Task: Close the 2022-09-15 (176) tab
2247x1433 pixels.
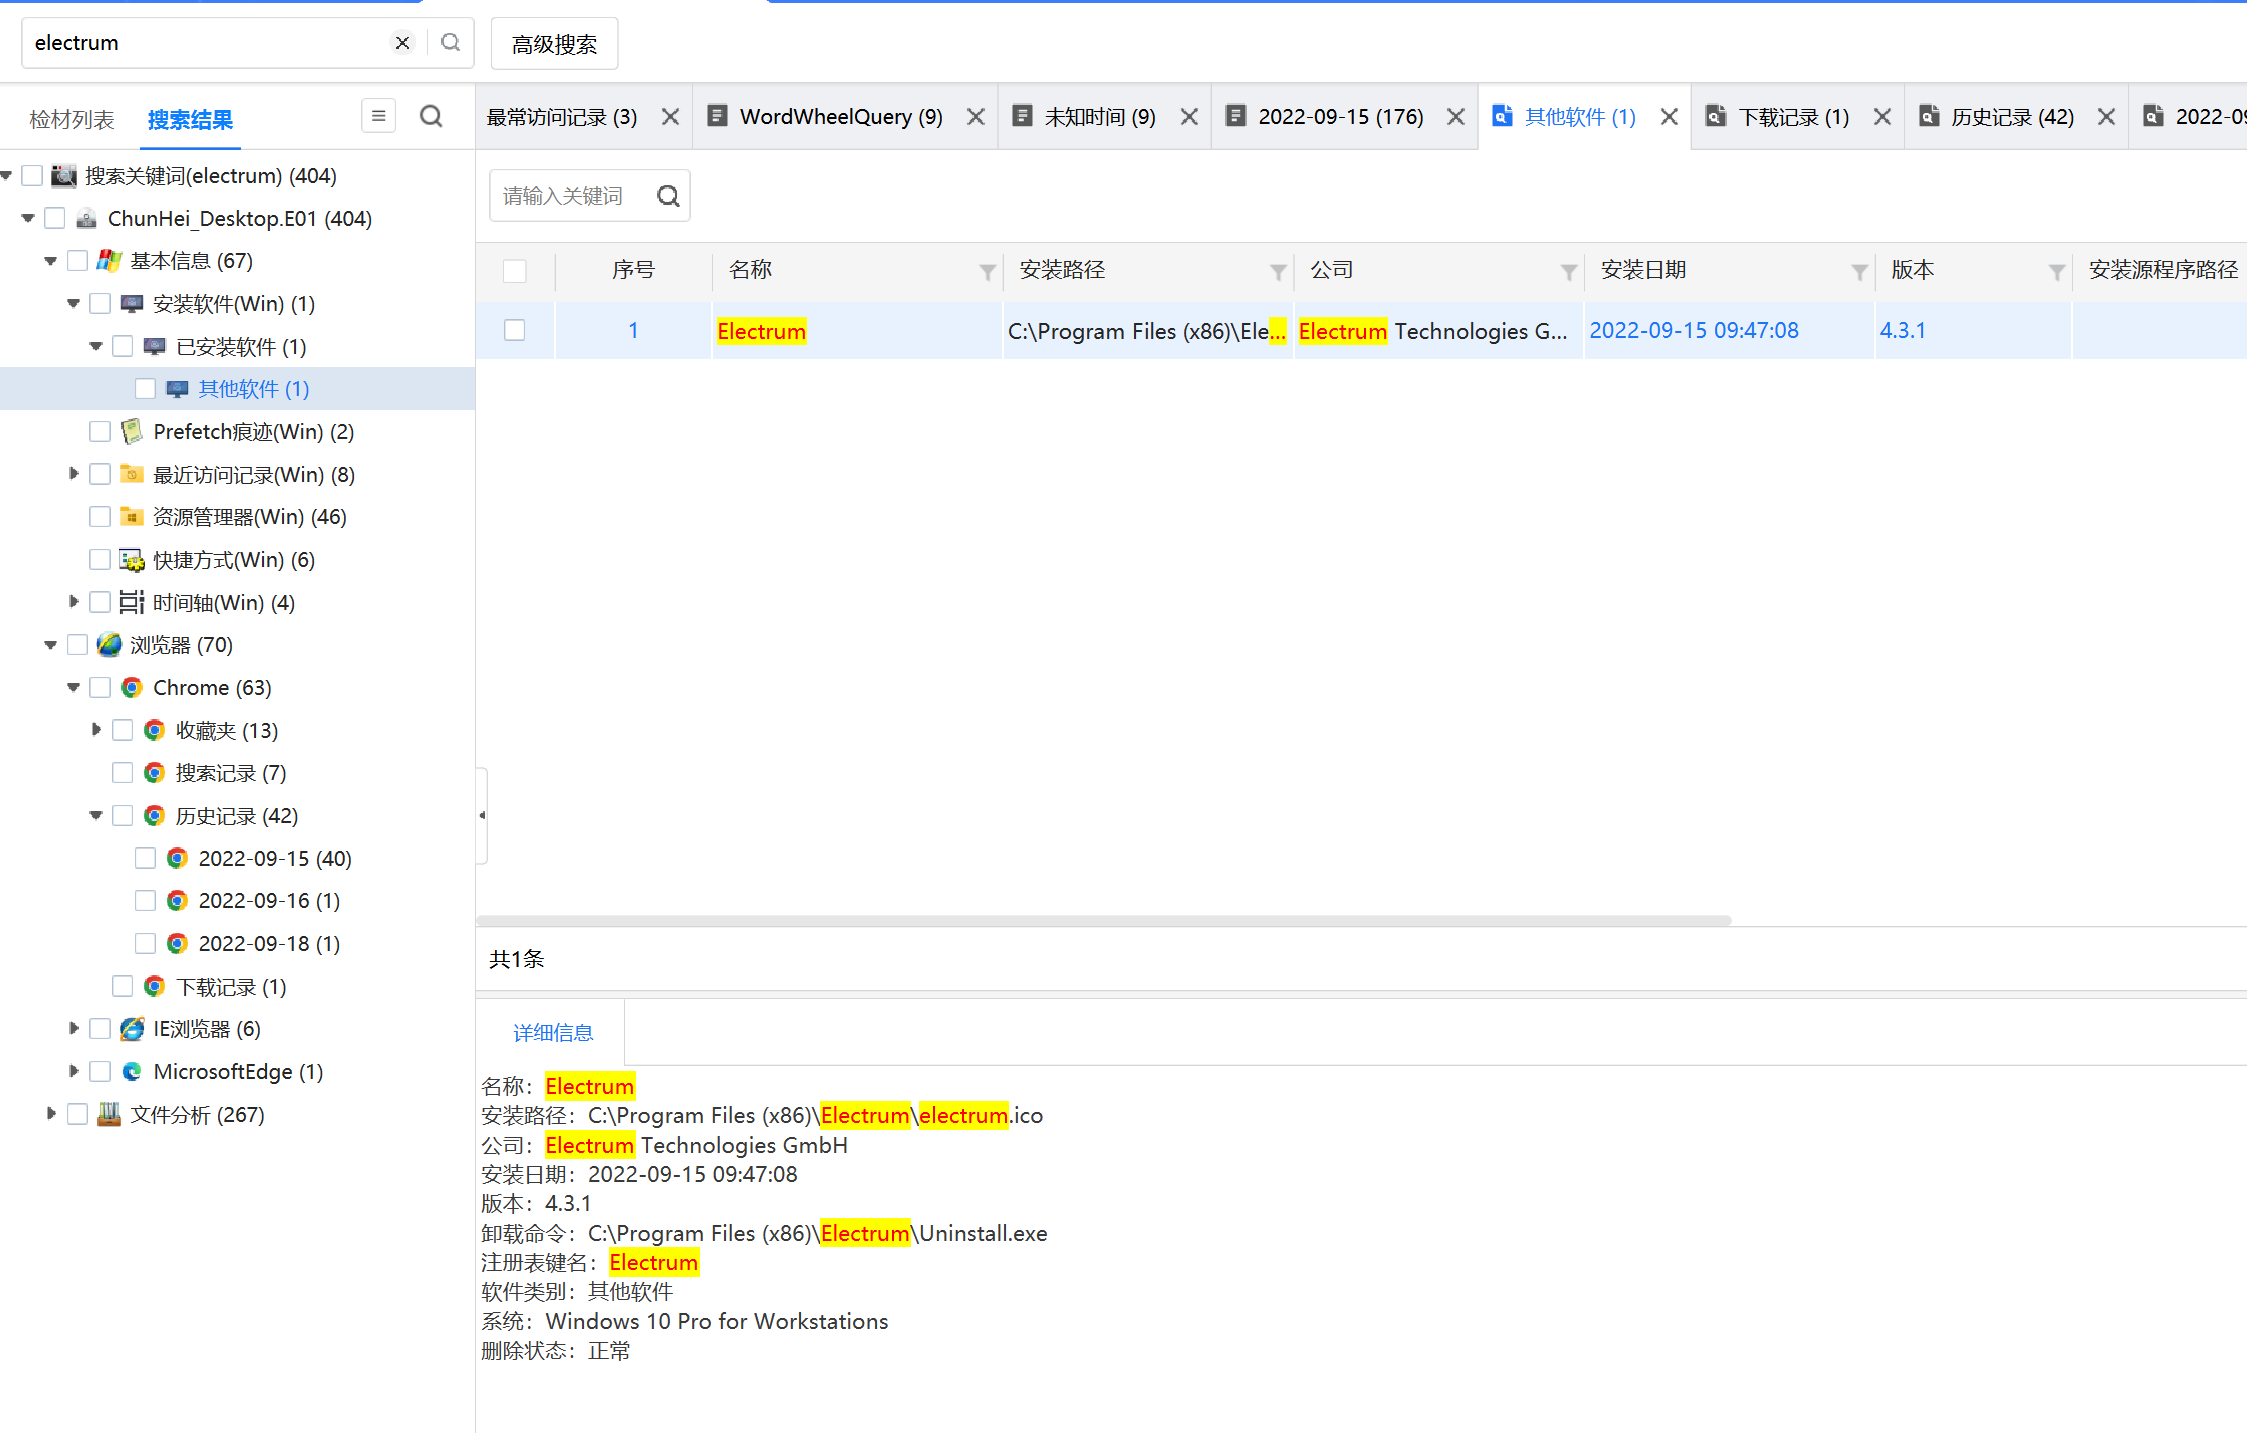Action: coord(1456,117)
